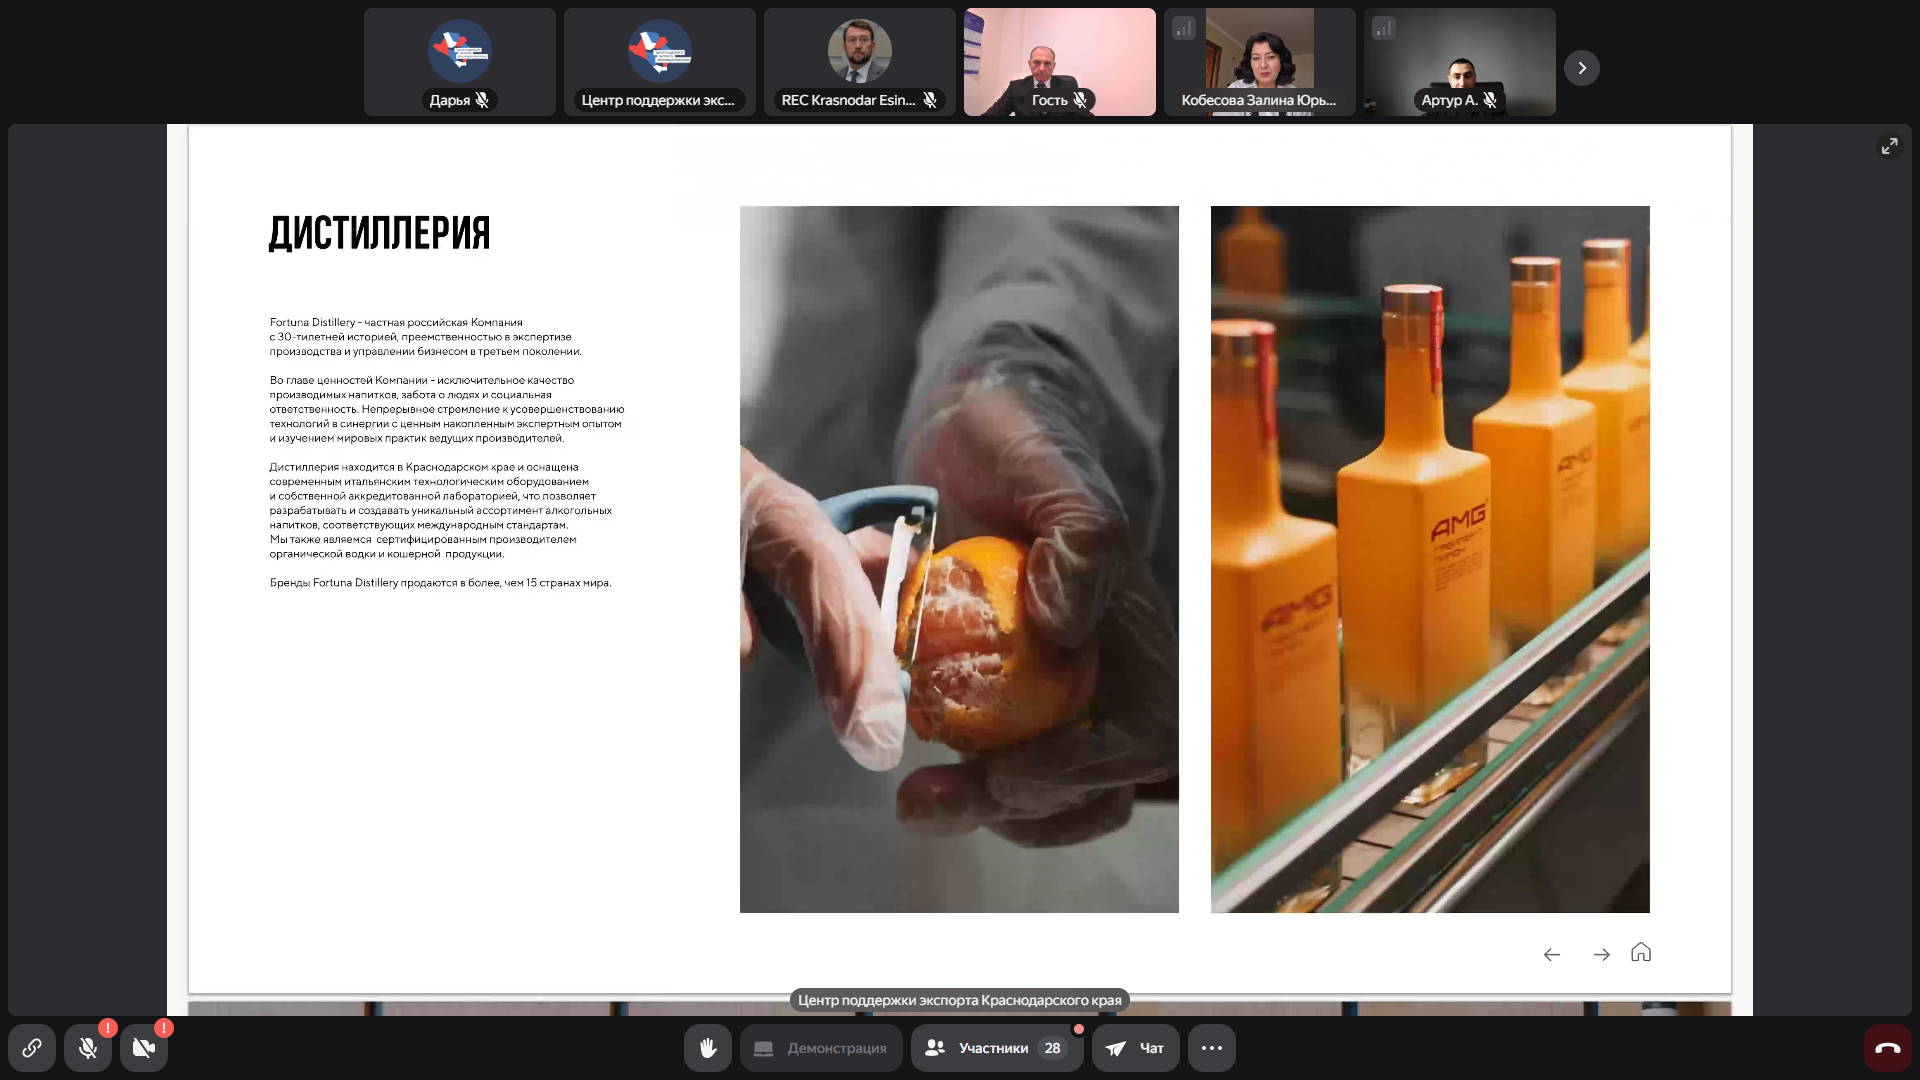This screenshot has width=1920, height=1080.
Task: Click connection signal icon on Артур А. tile
Action: (1384, 29)
